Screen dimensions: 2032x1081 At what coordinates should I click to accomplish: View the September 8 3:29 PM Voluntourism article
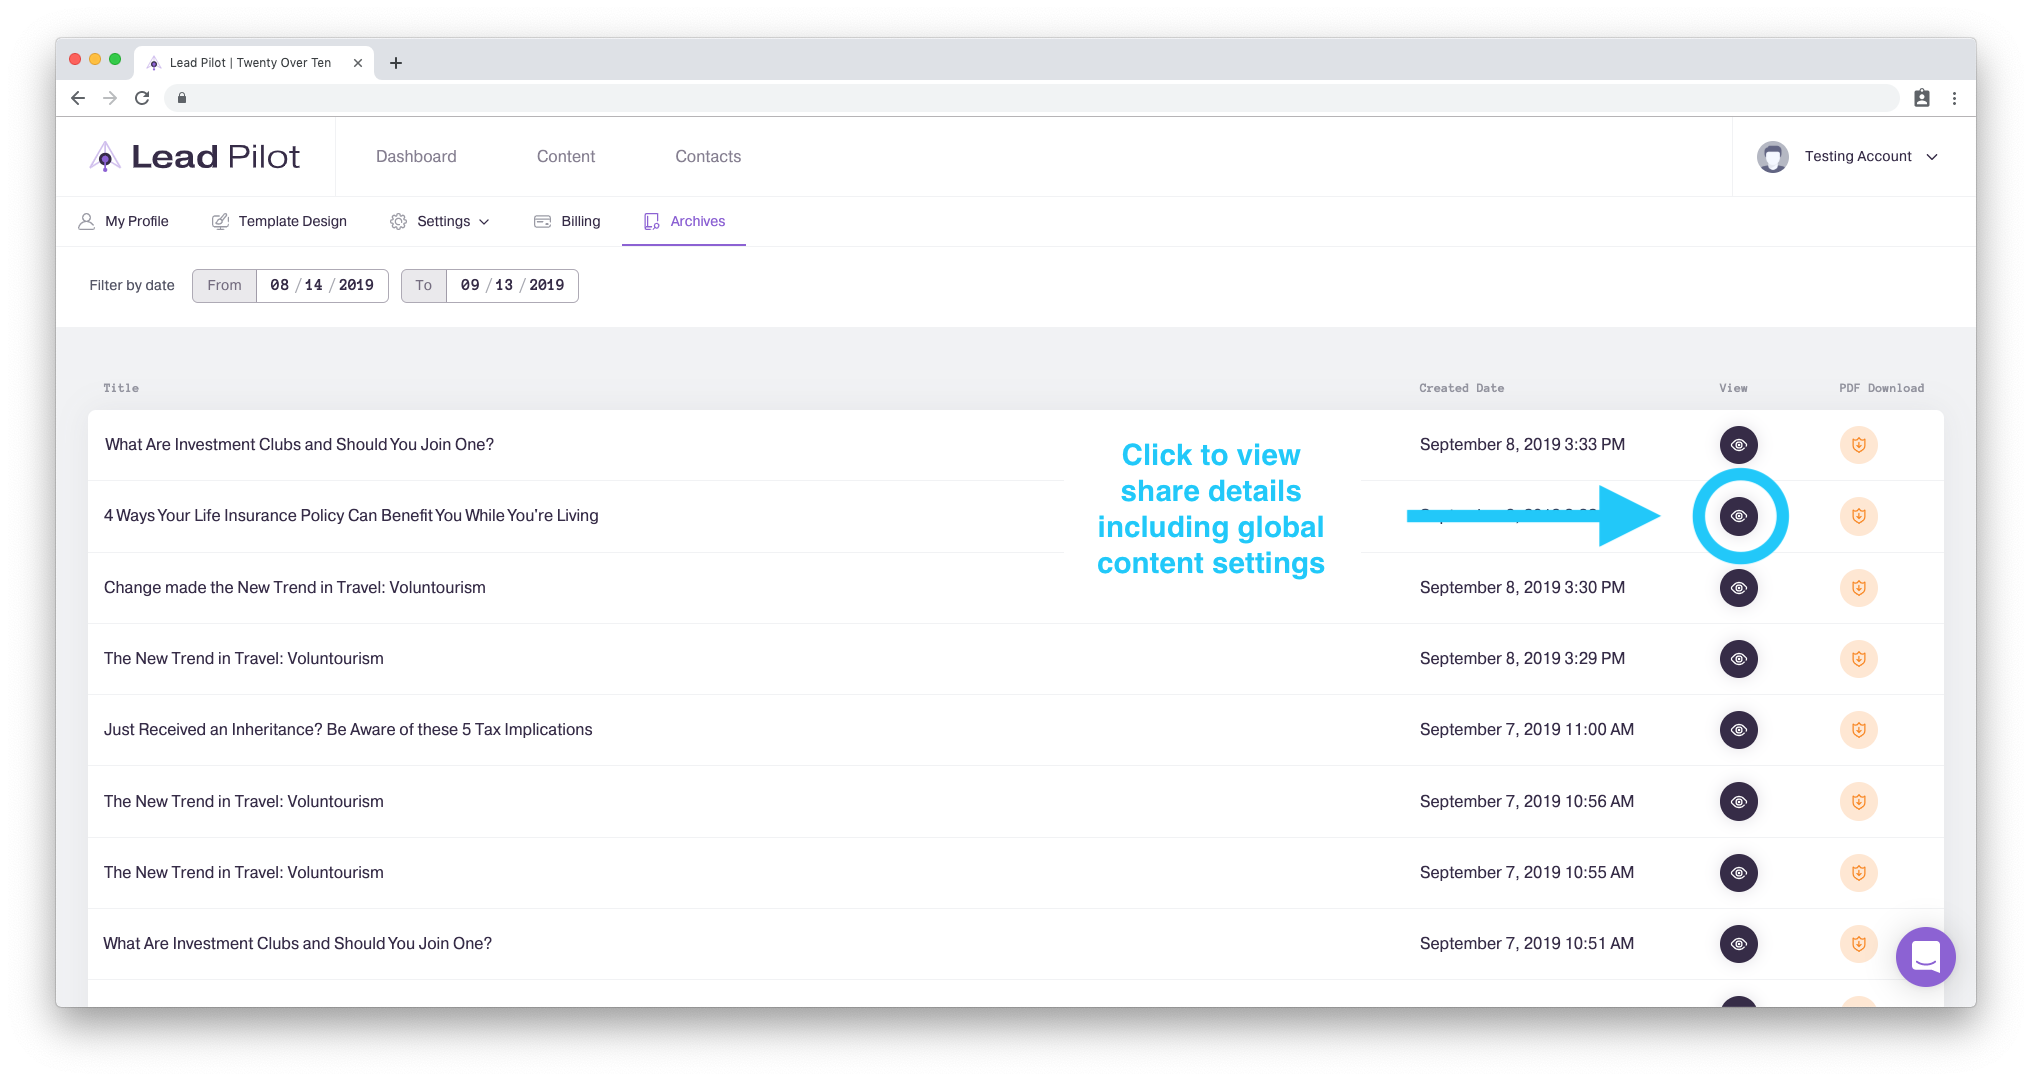(x=1738, y=659)
